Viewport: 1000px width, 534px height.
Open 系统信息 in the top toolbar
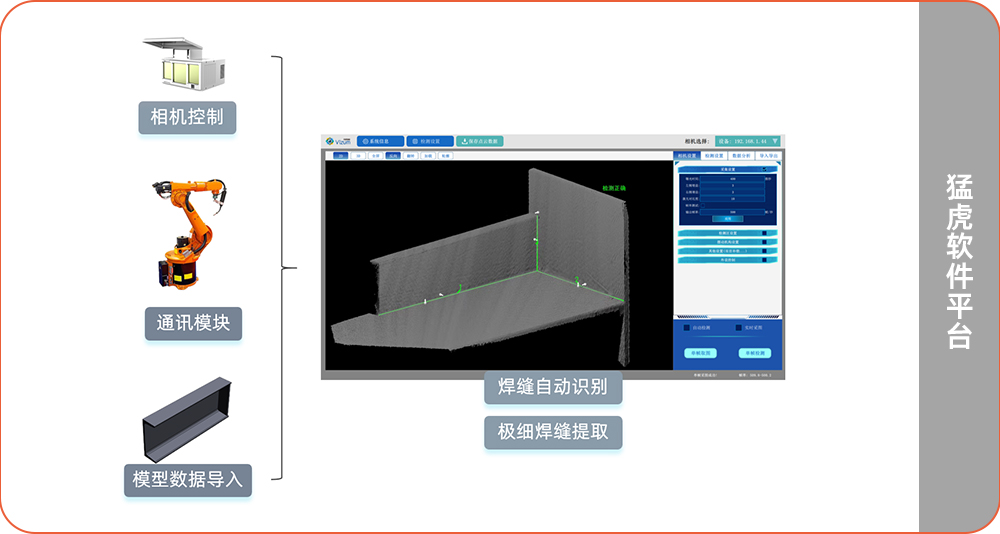coord(380,142)
